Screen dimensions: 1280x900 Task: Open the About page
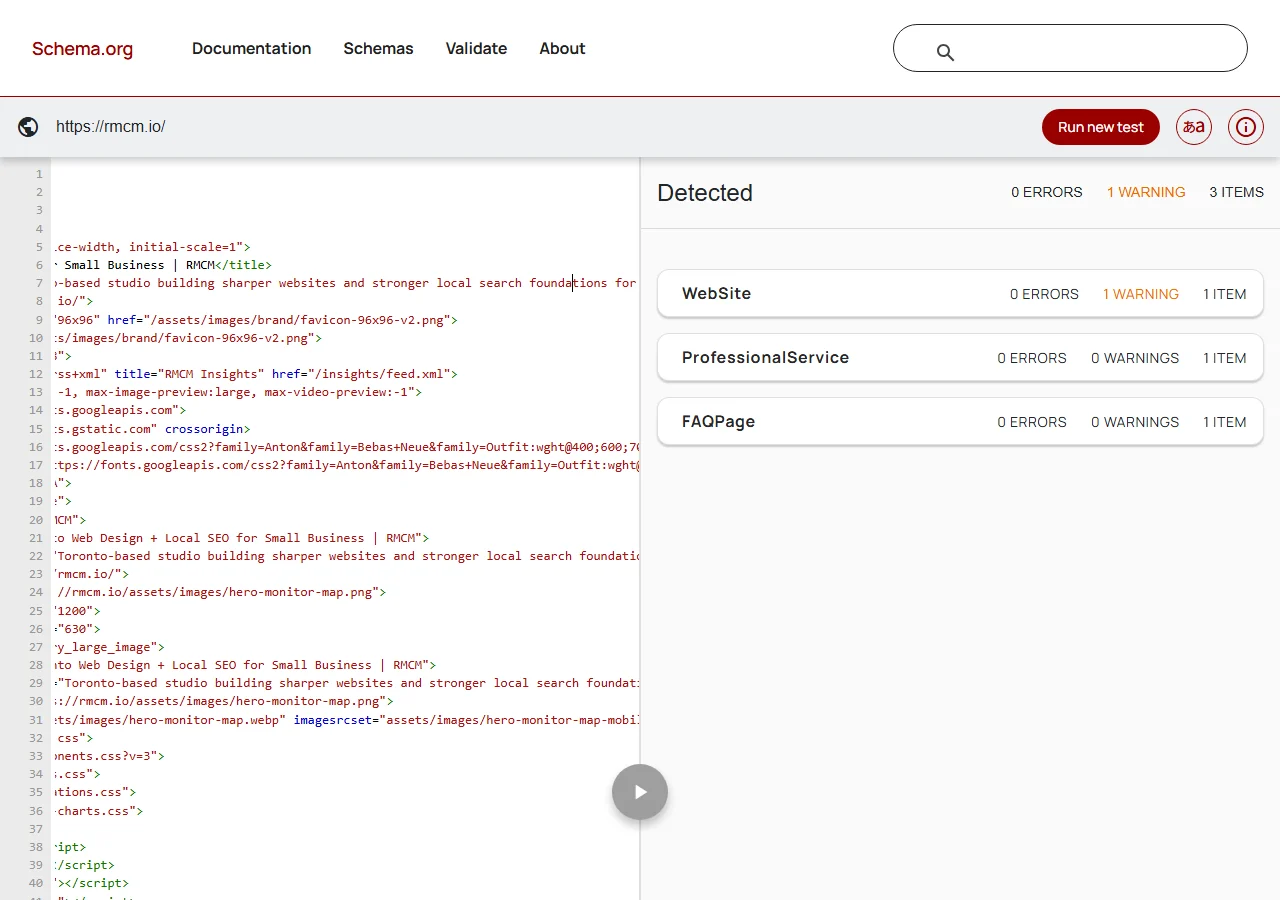(x=562, y=48)
